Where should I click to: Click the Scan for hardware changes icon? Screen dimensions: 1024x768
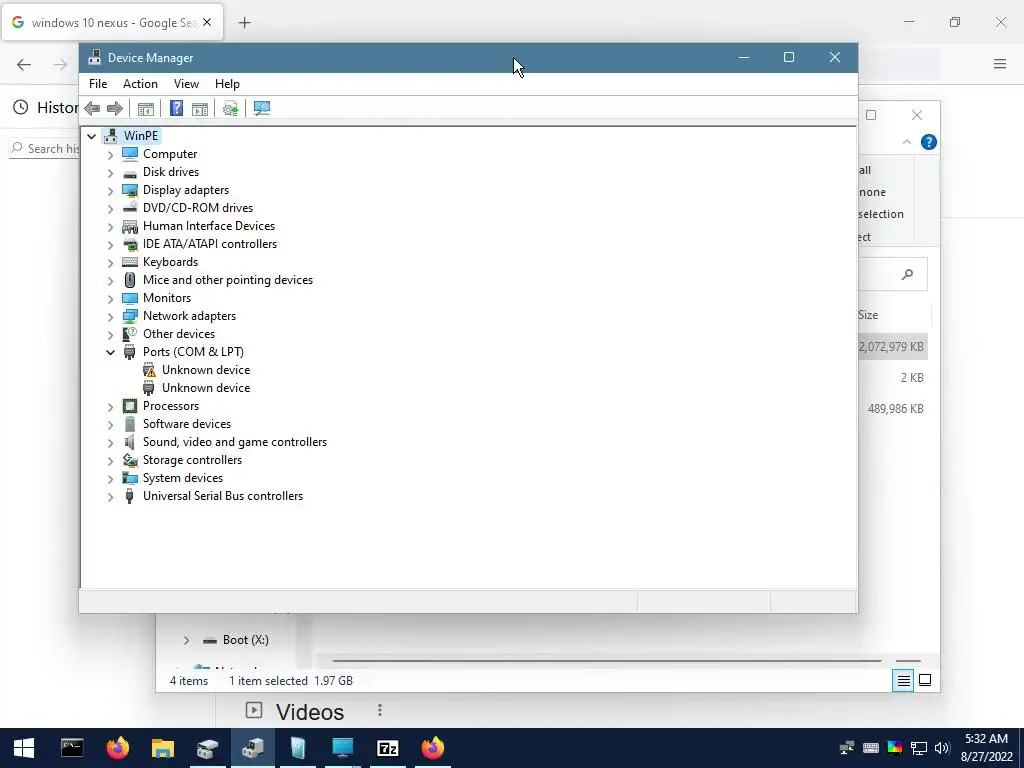click(x=262, y=108)
